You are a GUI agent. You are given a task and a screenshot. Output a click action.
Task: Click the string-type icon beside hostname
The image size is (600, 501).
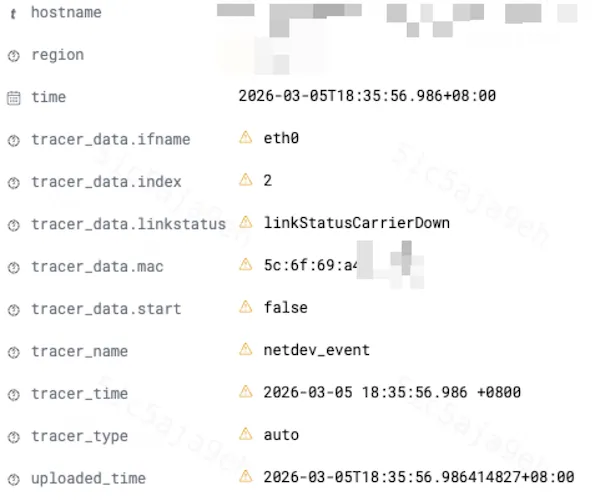pyautogui.click(x=13, y=14)
